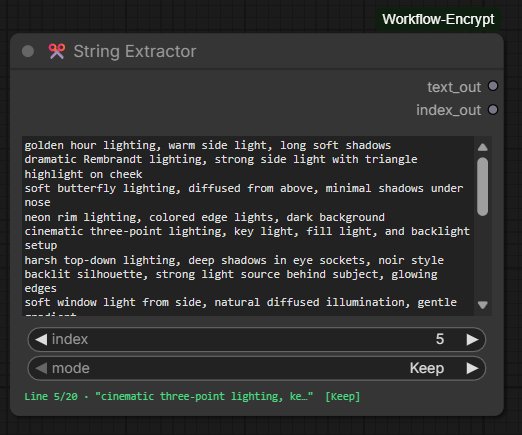Switch mode to previous option arrow
Viewport: 522px width, 435px height.
[x=41, y=368]
